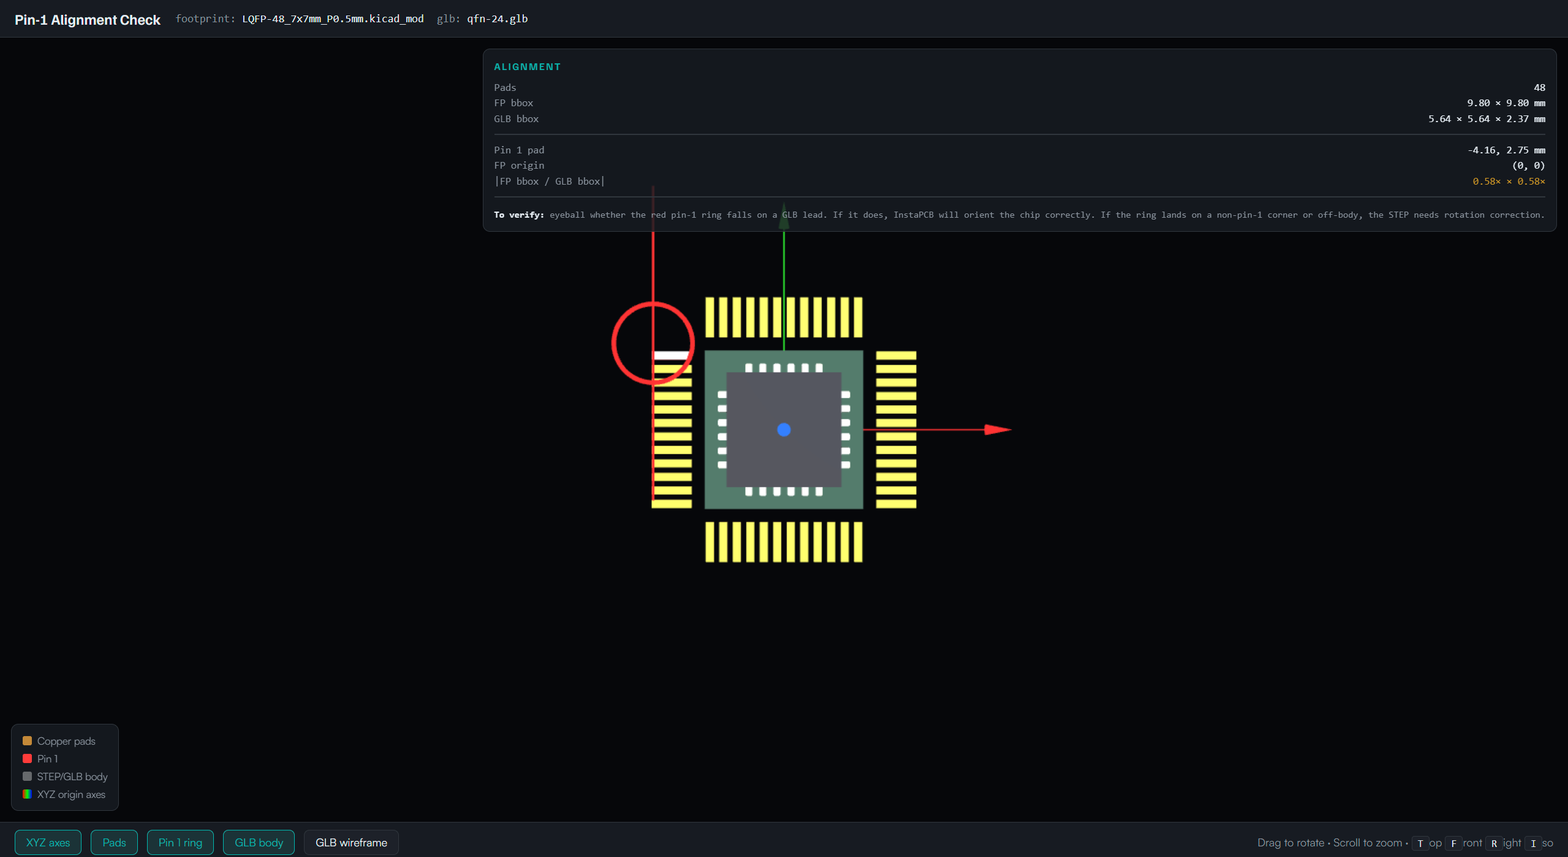Click the Pin-1 Alignment Check title

click(x=87, y=20)
